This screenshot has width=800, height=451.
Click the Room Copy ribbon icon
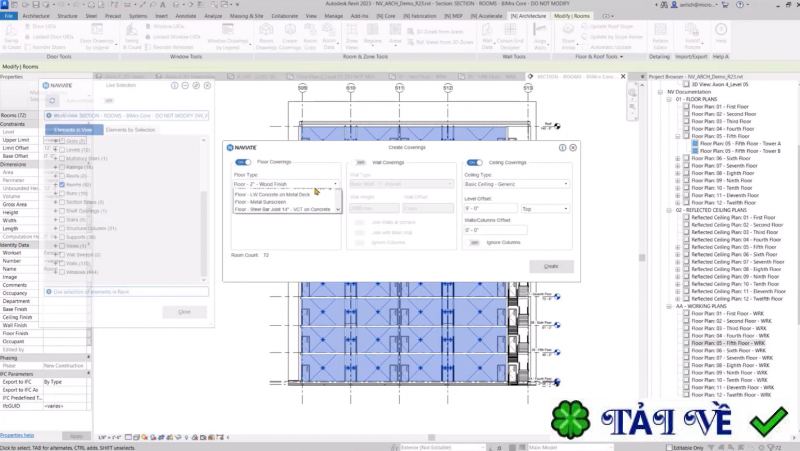[x=310, y=36]
